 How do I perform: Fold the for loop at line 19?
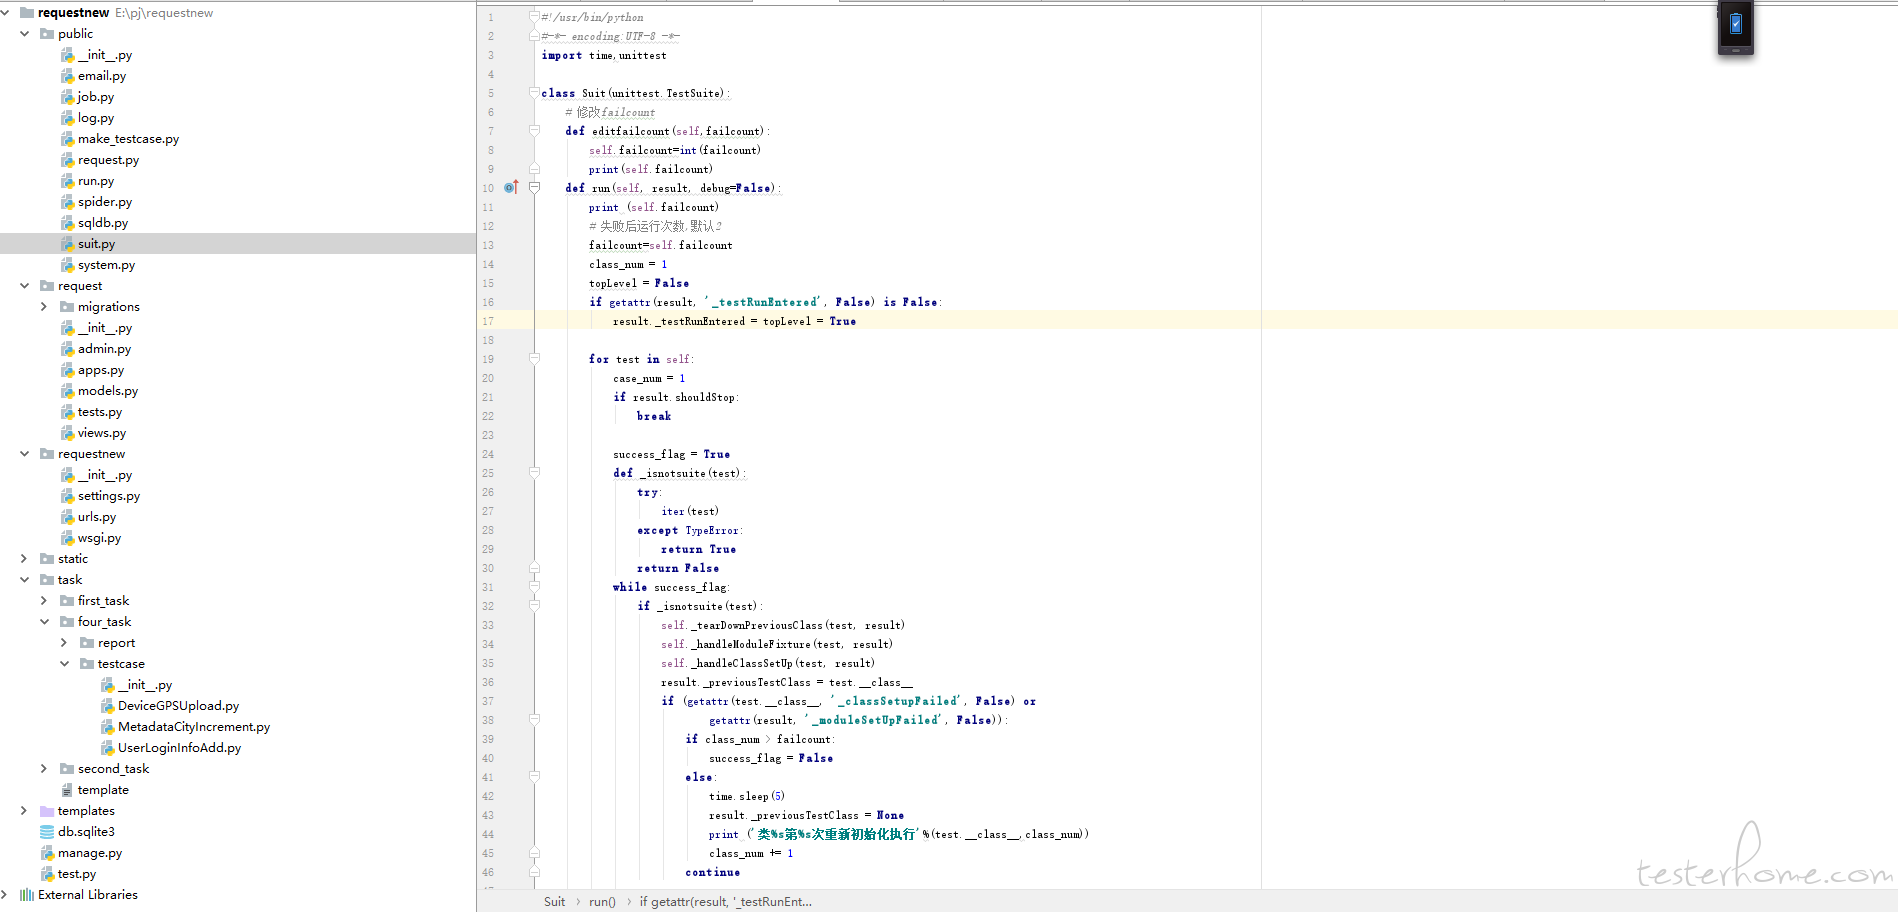tap(534, 359)
